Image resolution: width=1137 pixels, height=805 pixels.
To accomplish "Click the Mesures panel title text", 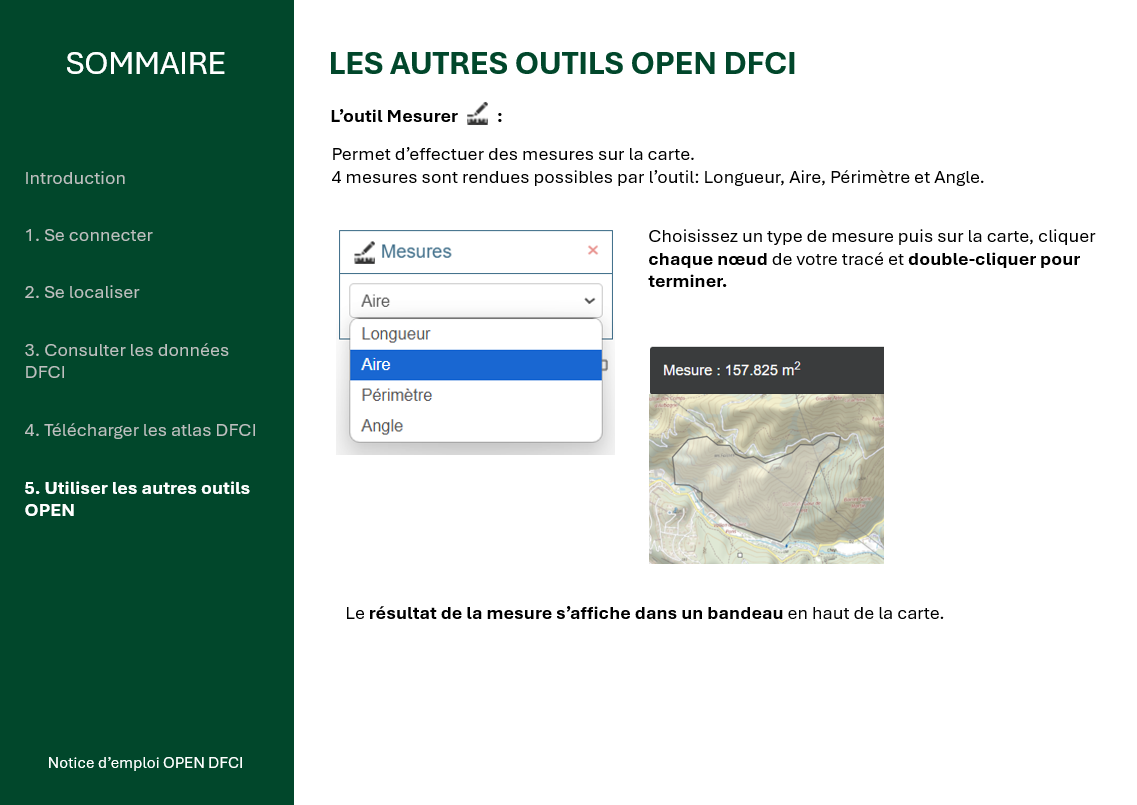I will pyautogui.click(x=416, y=252).
